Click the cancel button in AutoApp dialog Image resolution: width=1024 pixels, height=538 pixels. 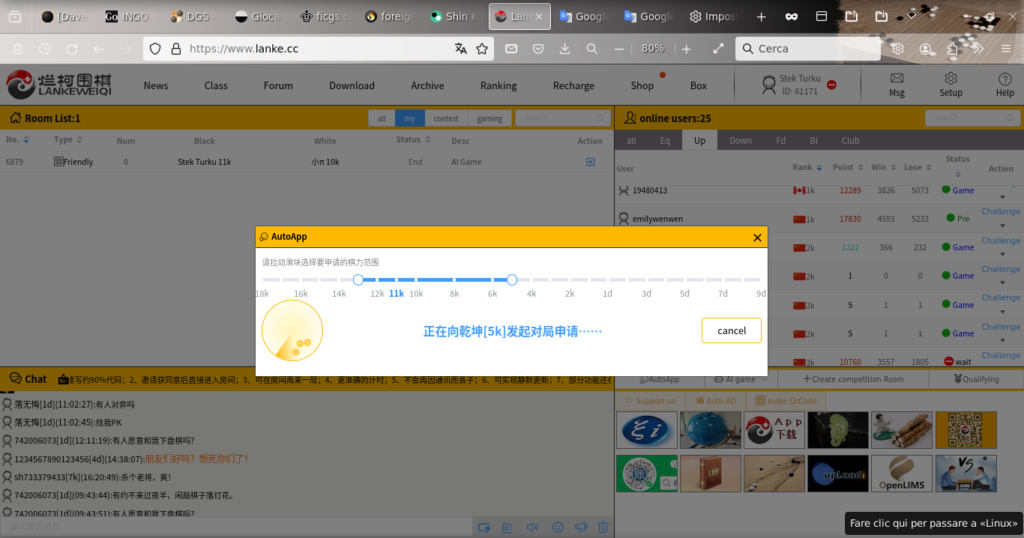[731, 331]
